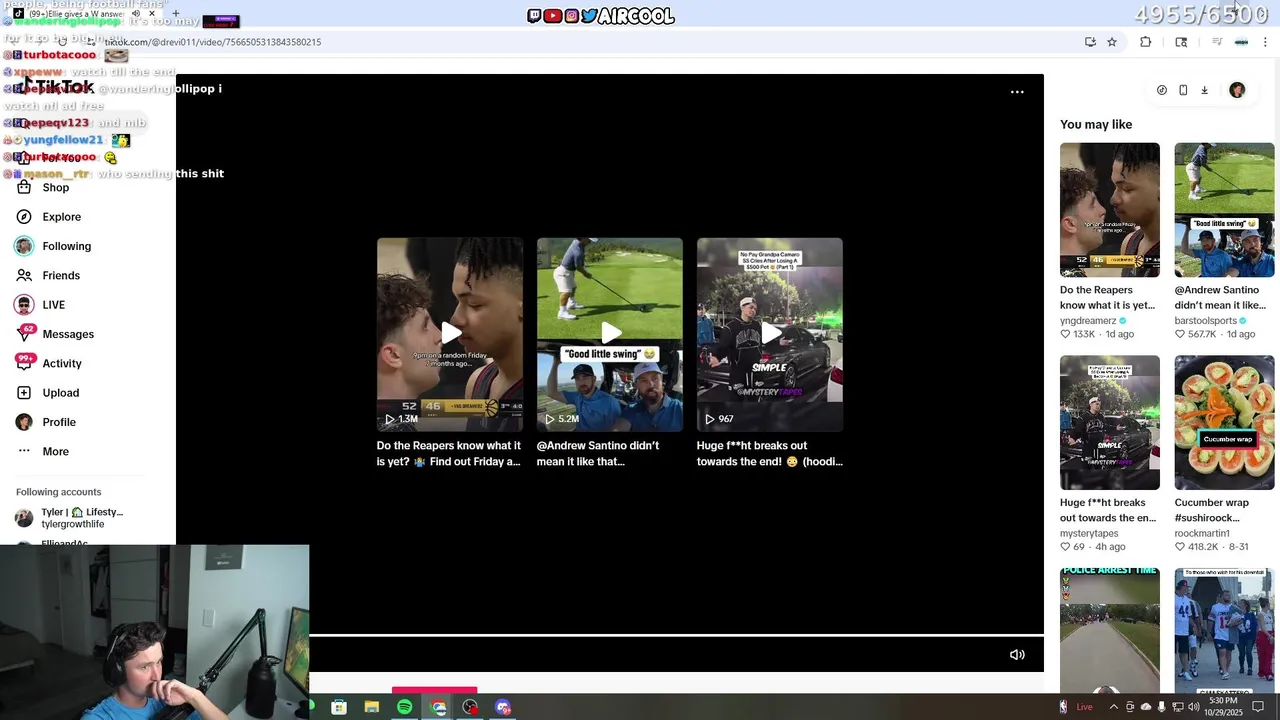The height and width of the screenshot is (720, 1280).
Task: Open the taskbar volume control
Action: [x=1193, y=707]
